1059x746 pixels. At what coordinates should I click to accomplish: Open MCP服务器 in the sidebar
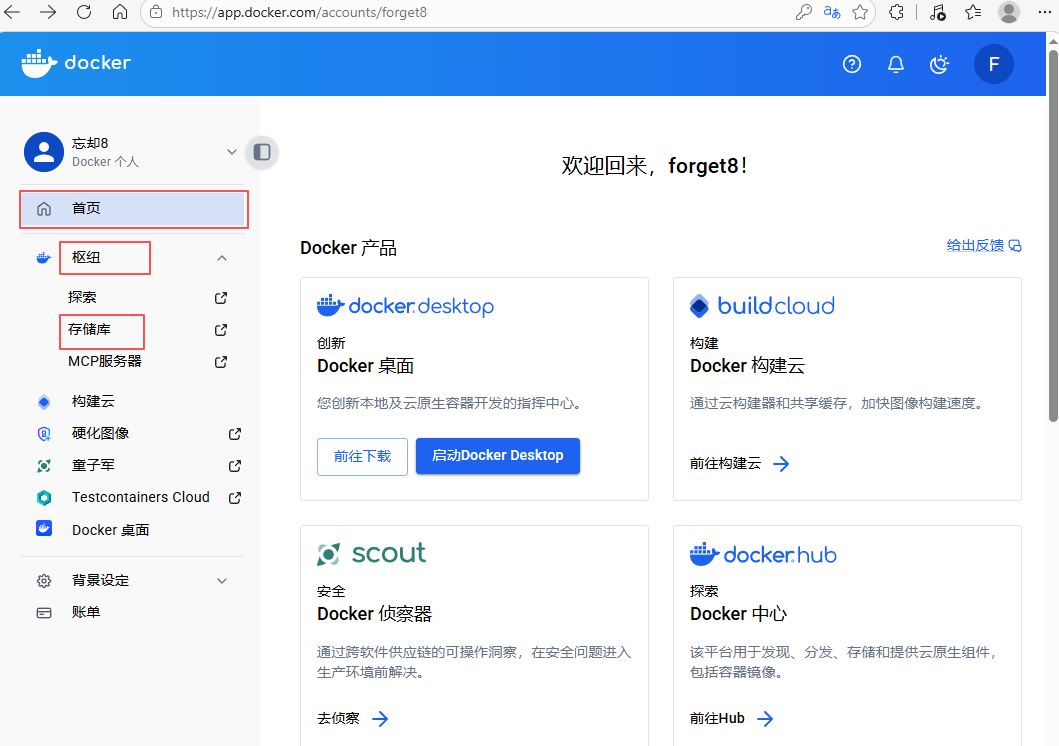click(105, 361)
